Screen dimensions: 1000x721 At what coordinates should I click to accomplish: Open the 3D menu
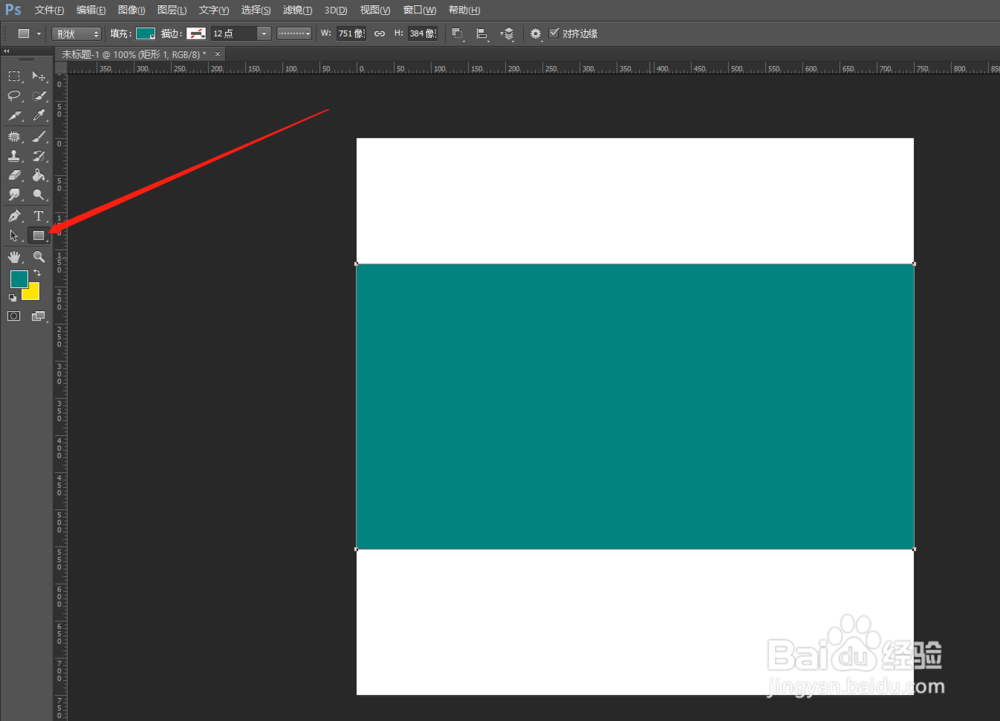point(335,10)
